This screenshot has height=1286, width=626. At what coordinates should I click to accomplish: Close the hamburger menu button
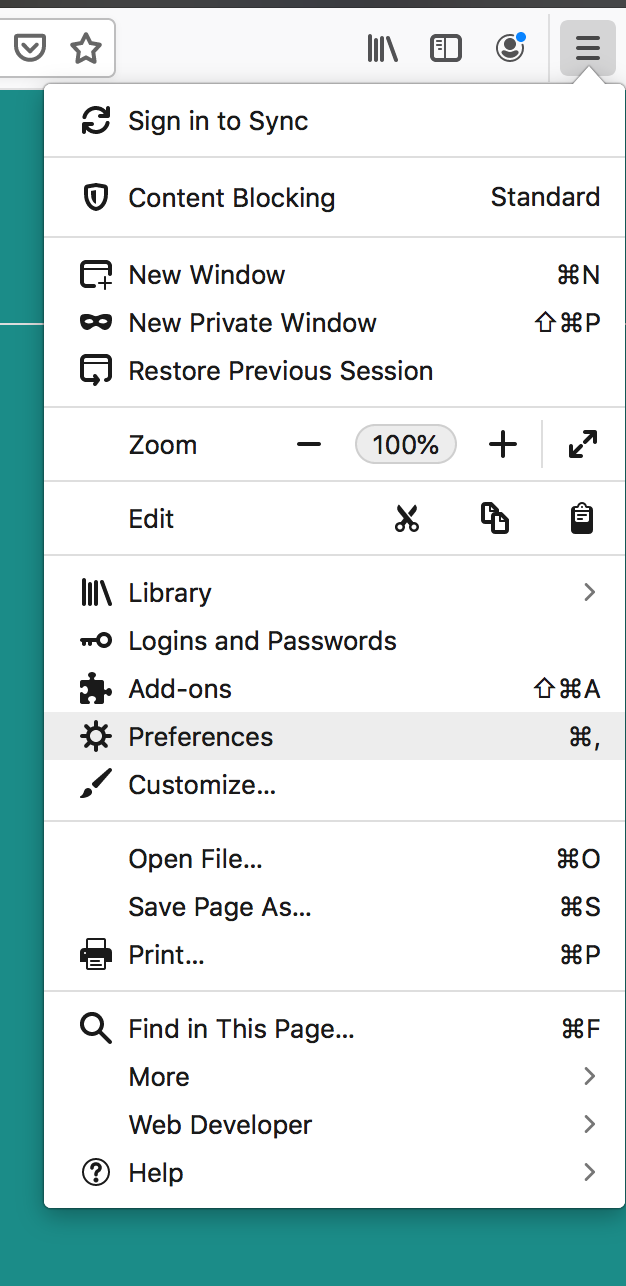coord(588,48)
